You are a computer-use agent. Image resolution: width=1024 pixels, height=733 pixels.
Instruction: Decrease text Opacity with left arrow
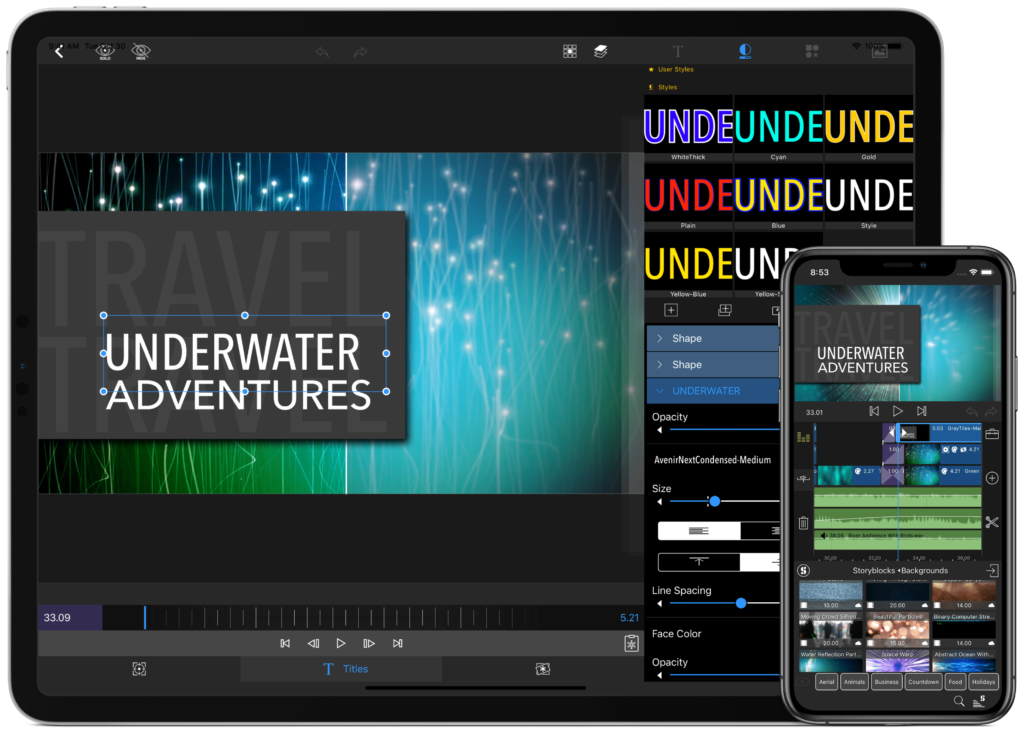tap(660, 430)
